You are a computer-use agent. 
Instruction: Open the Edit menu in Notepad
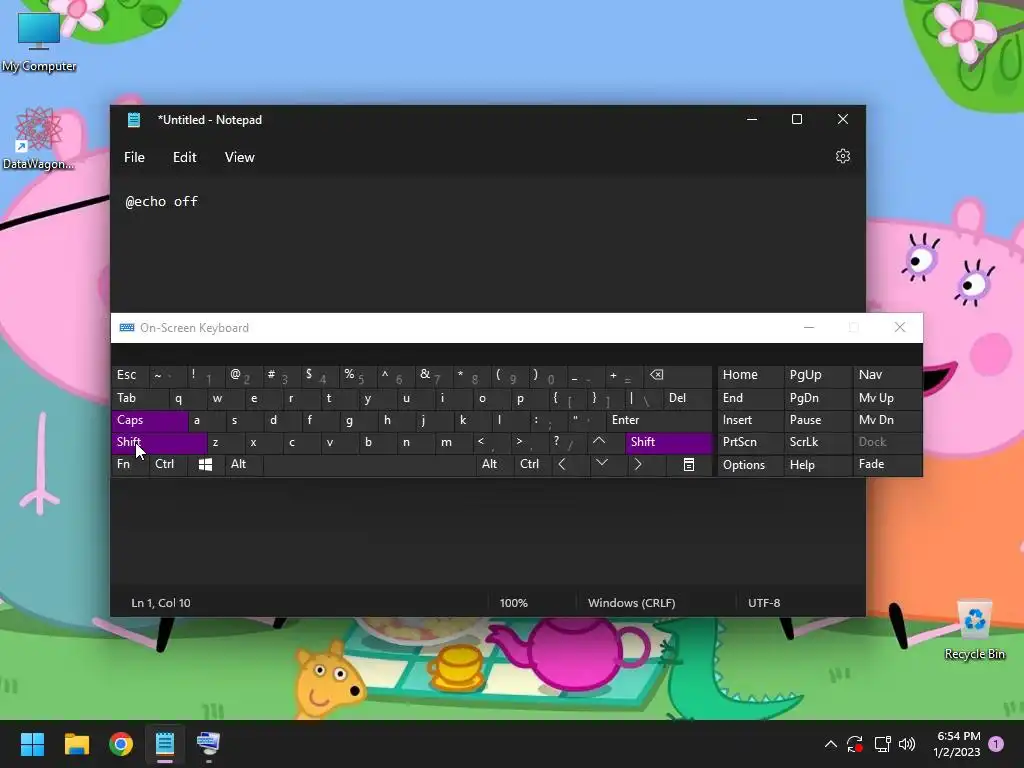(185, 157)
